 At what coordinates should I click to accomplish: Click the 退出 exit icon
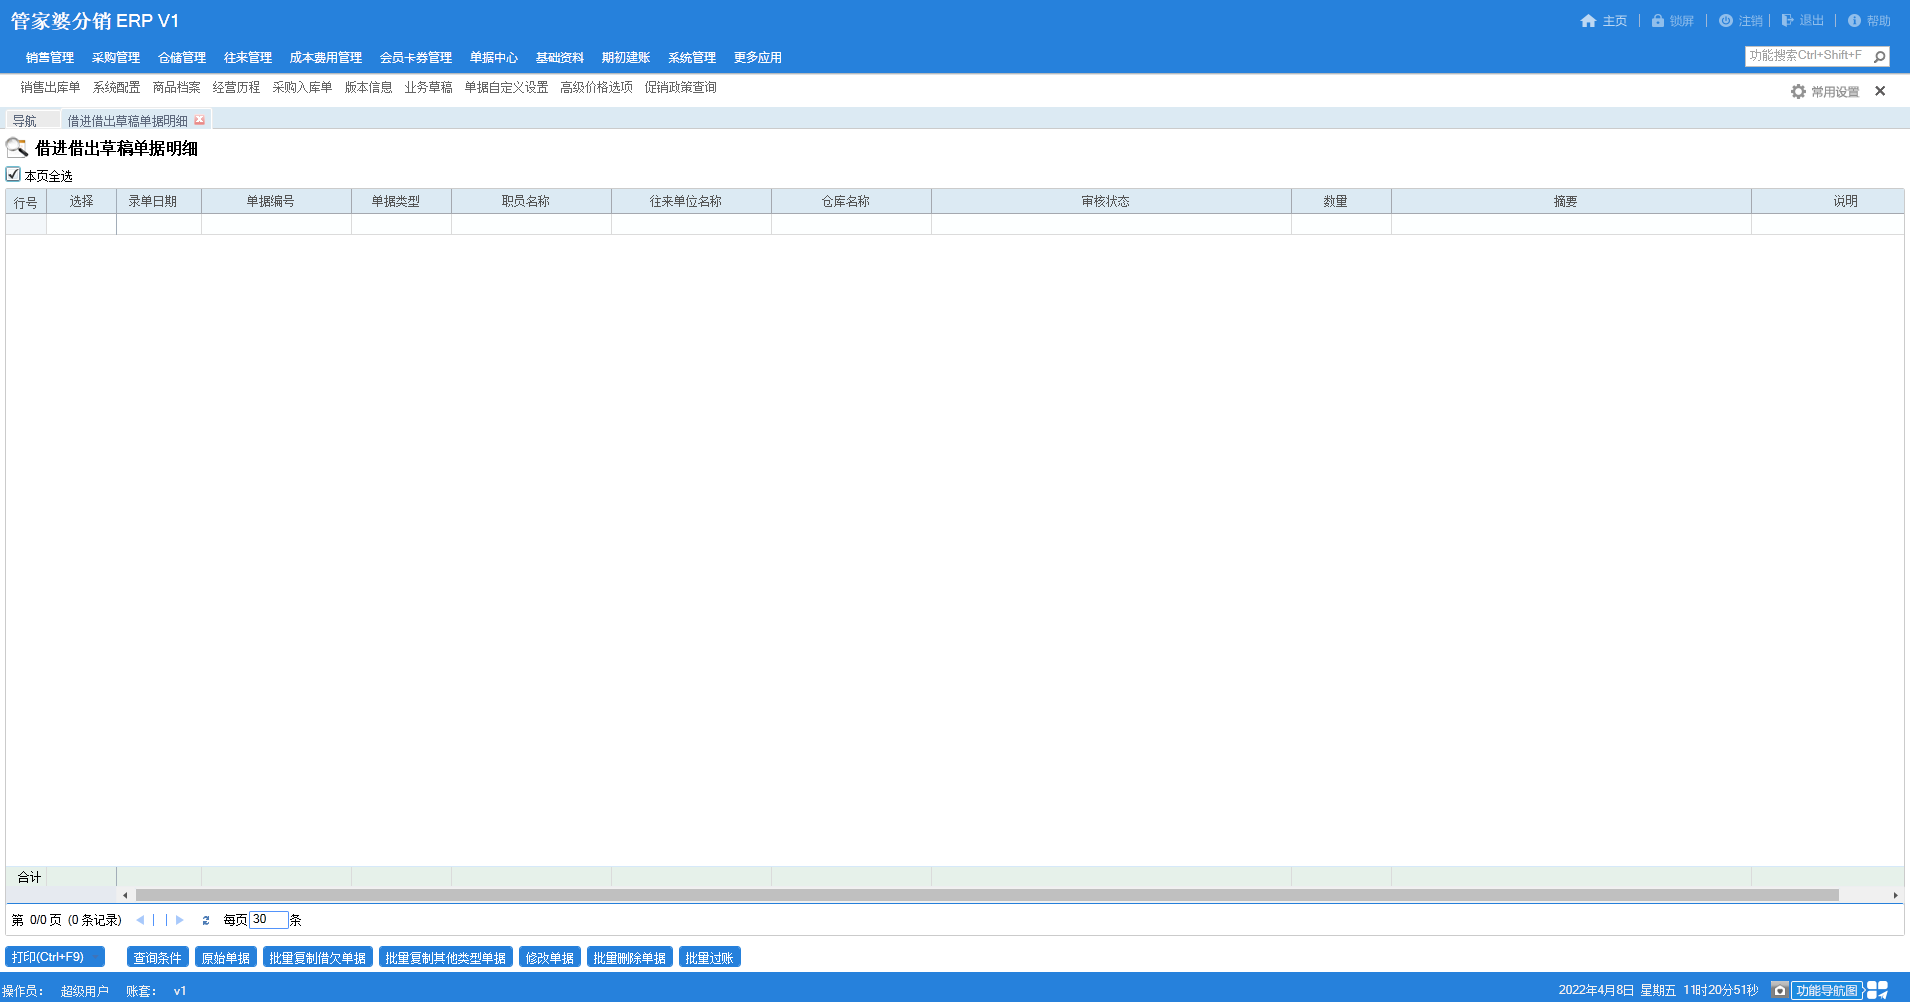click(1788, 21)
